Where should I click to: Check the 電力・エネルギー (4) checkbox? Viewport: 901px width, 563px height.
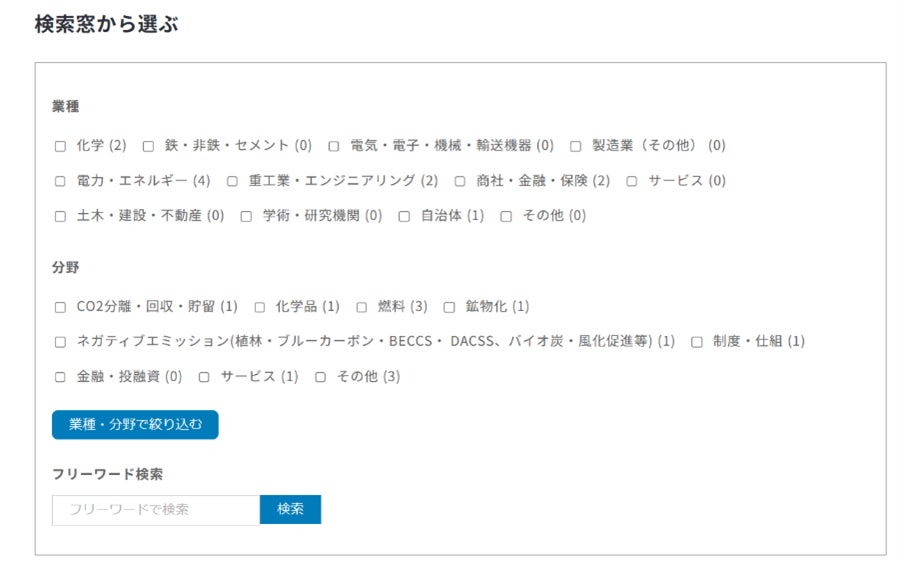(60, 181)
